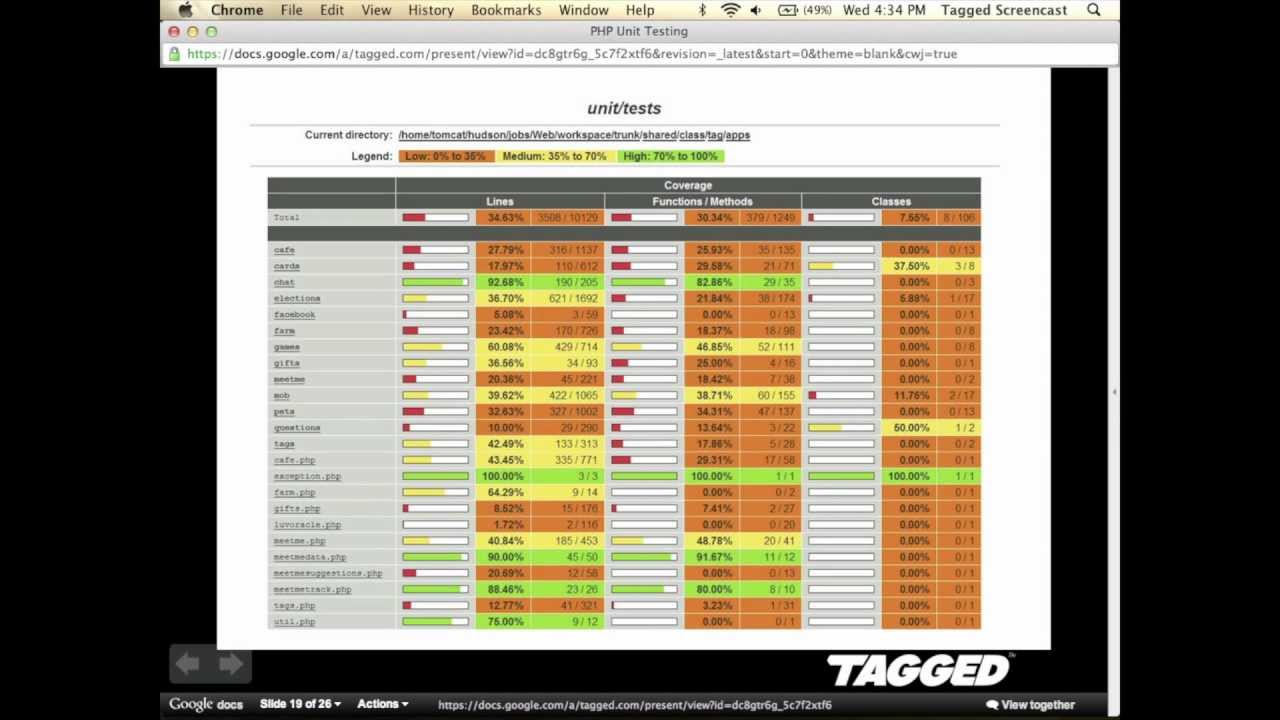This screenshot has height=720, width=1280.
Task: Open the gifts directory link
Action: tap(287, 363)
